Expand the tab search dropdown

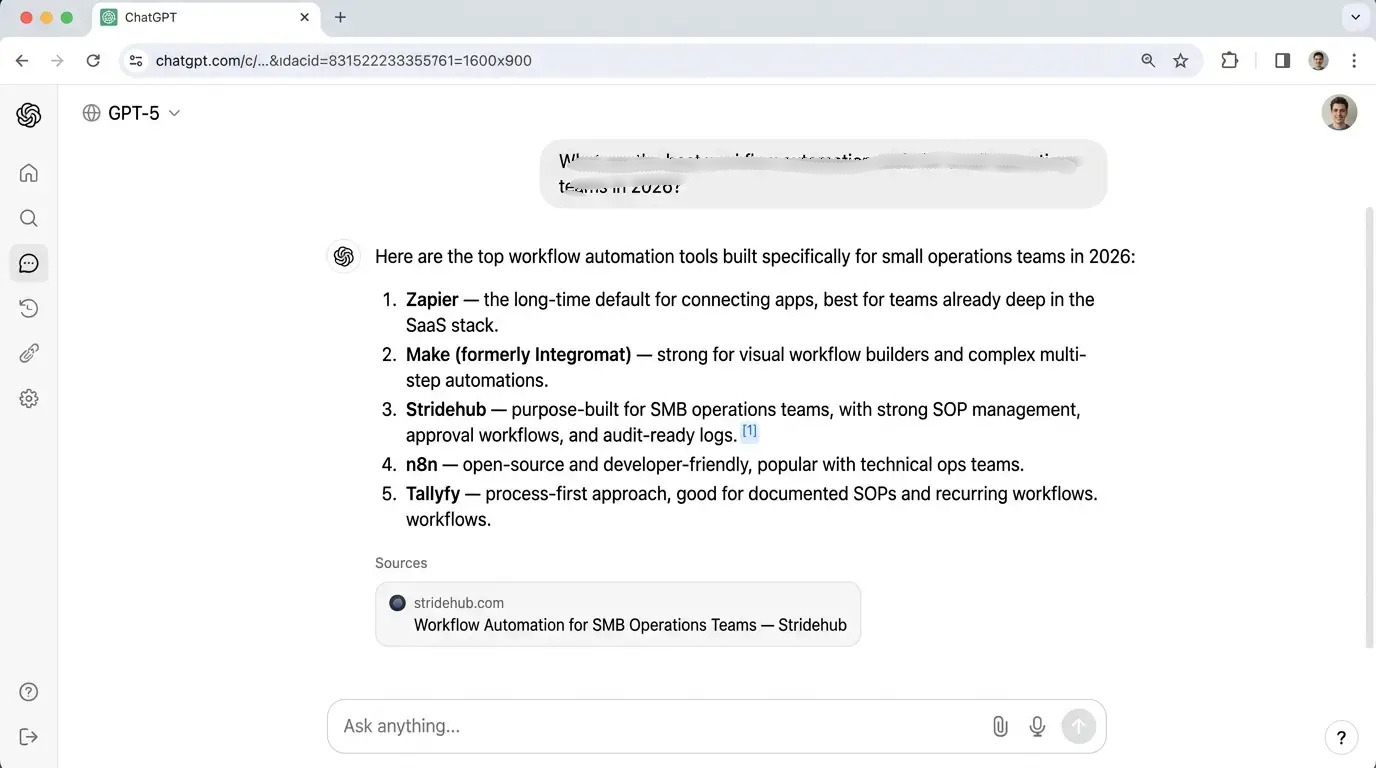click(1354, 18)
